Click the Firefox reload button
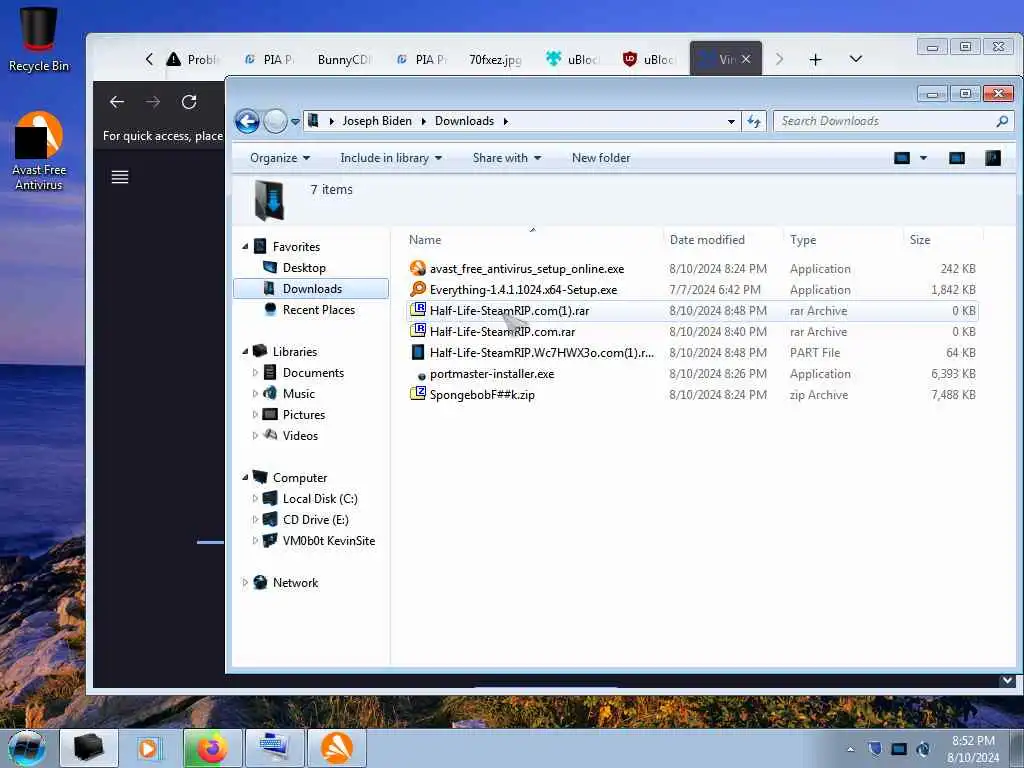 coord(189,102)
